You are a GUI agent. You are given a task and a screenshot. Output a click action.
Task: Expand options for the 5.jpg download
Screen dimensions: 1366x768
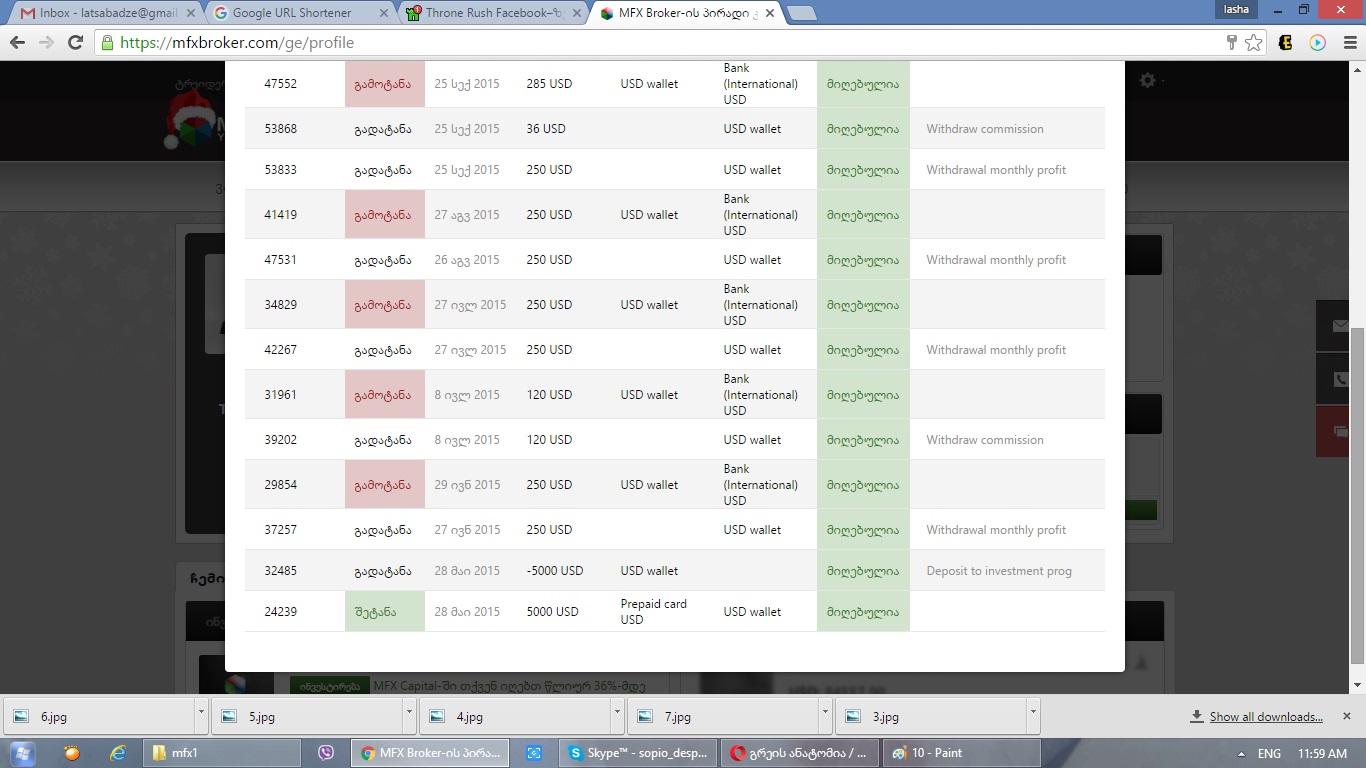pos(409,716)
